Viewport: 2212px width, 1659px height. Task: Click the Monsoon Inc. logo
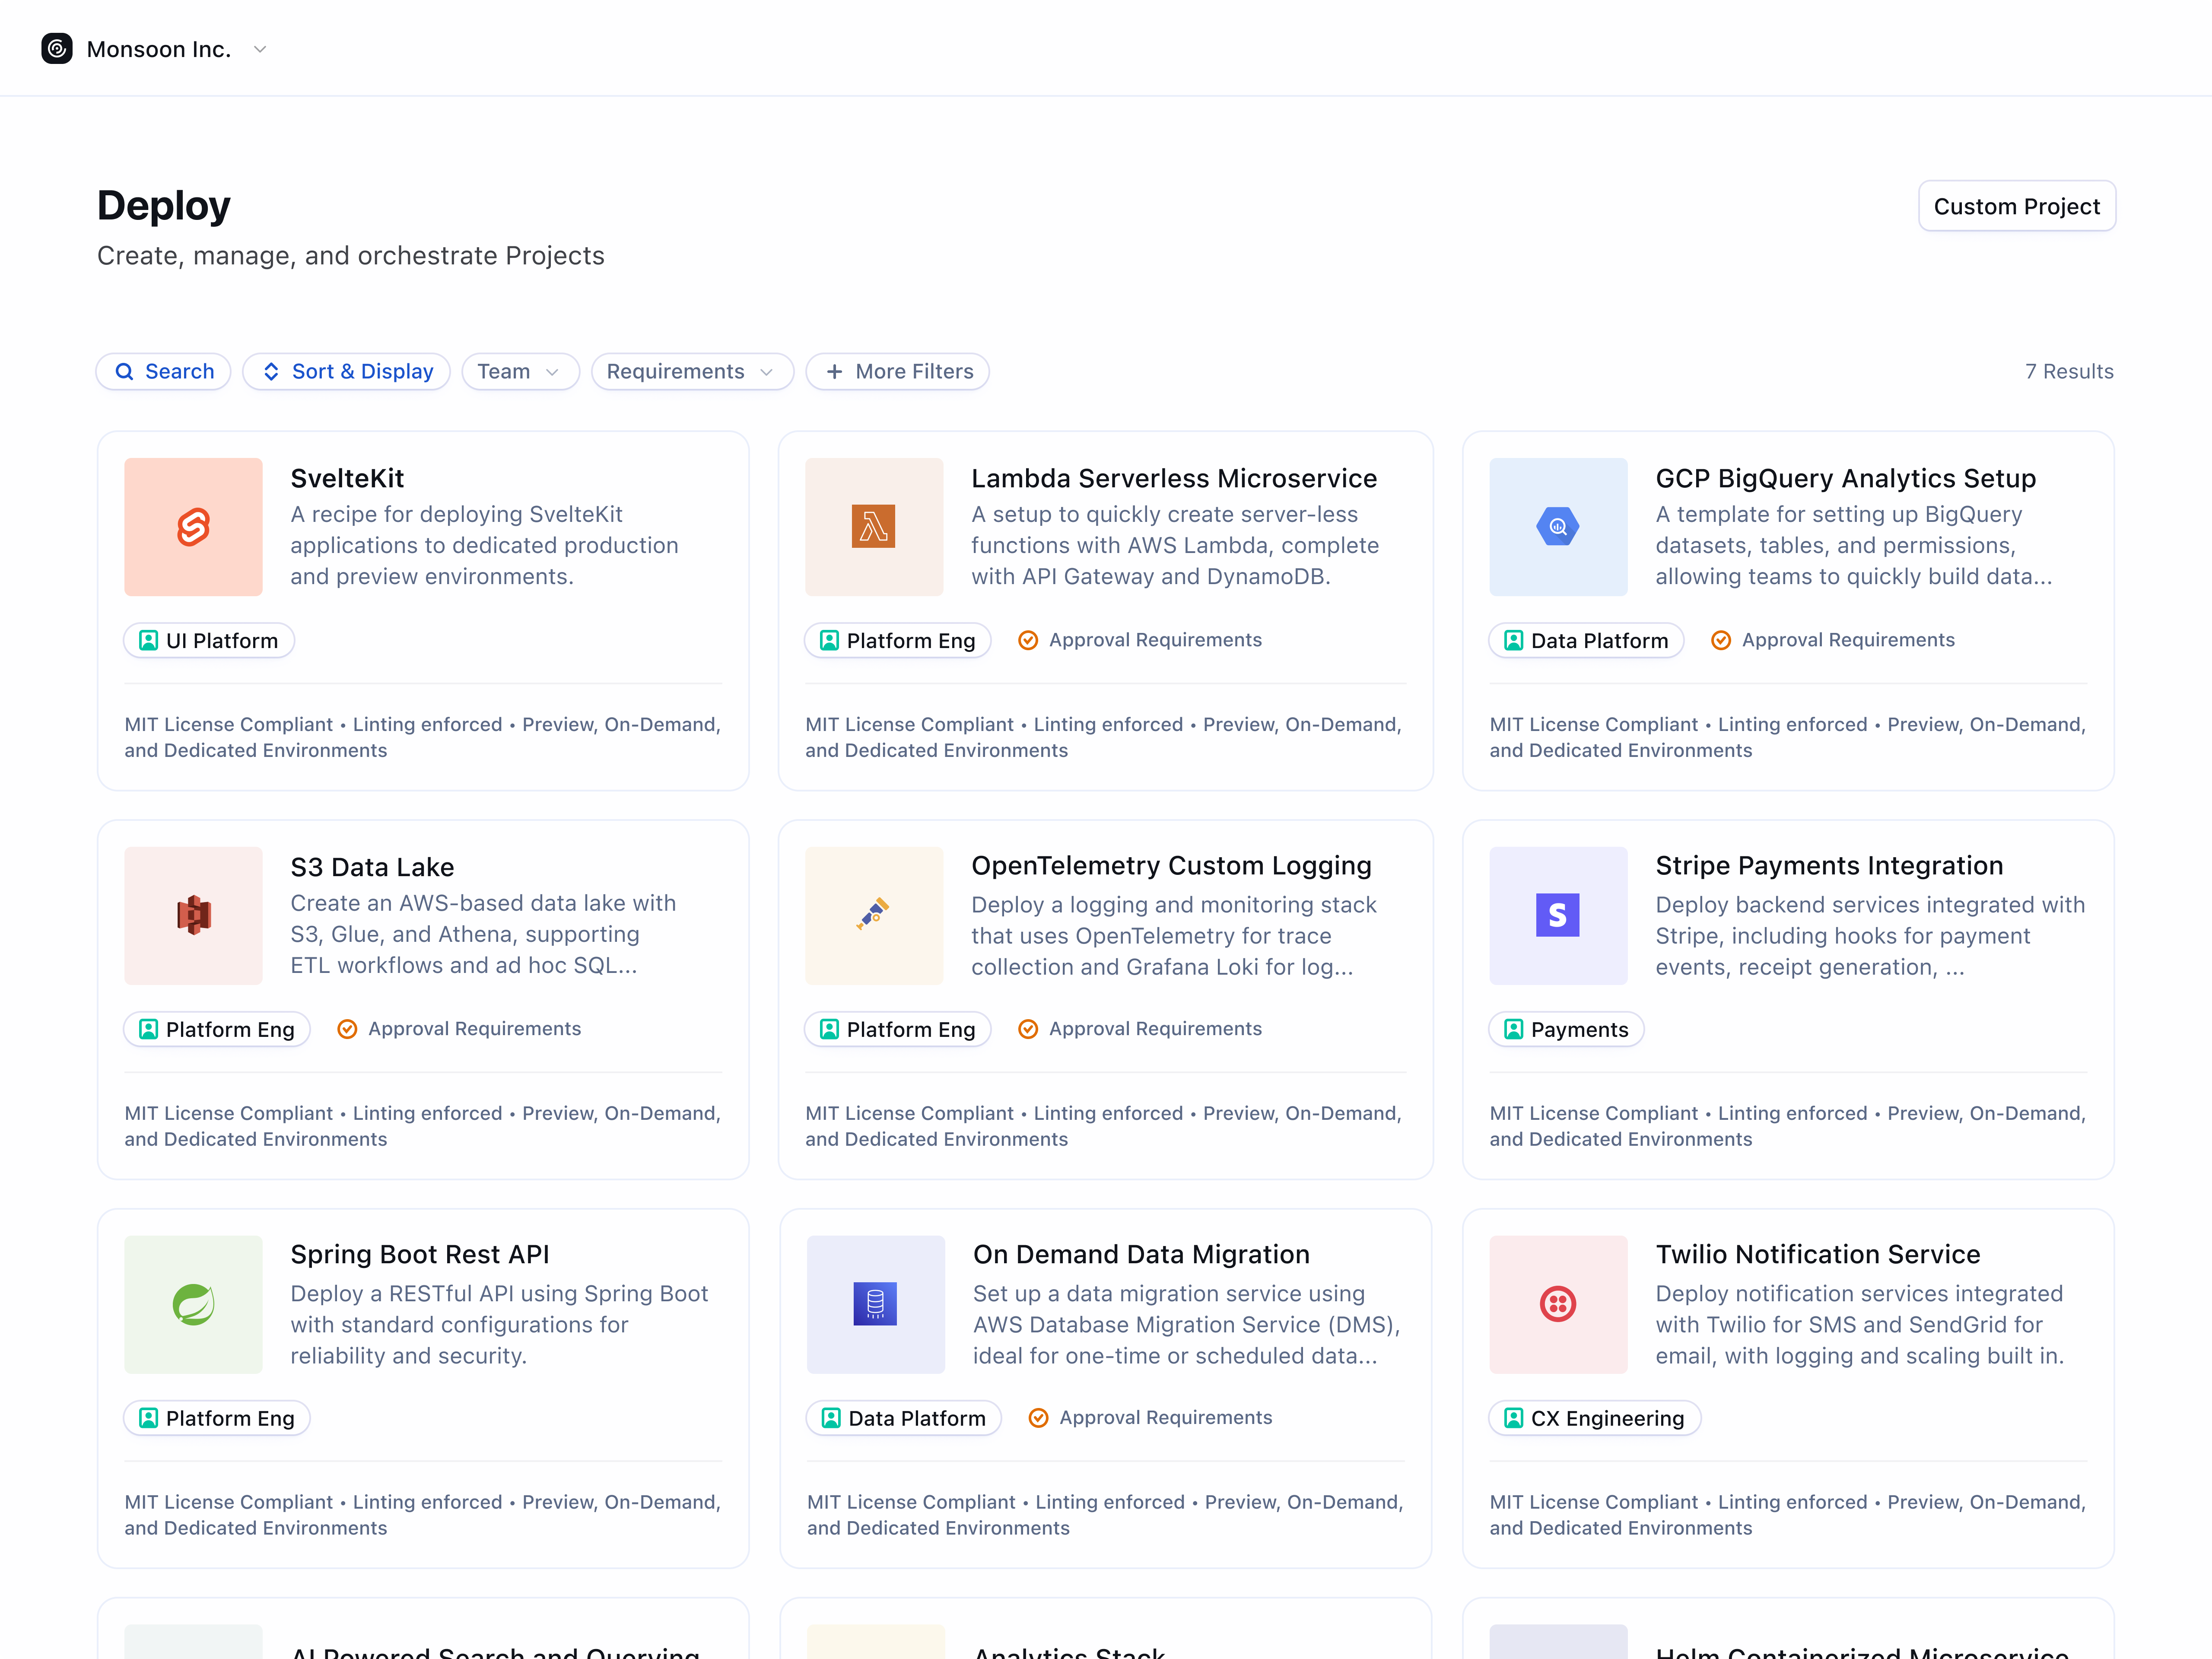tap(56, 48)
